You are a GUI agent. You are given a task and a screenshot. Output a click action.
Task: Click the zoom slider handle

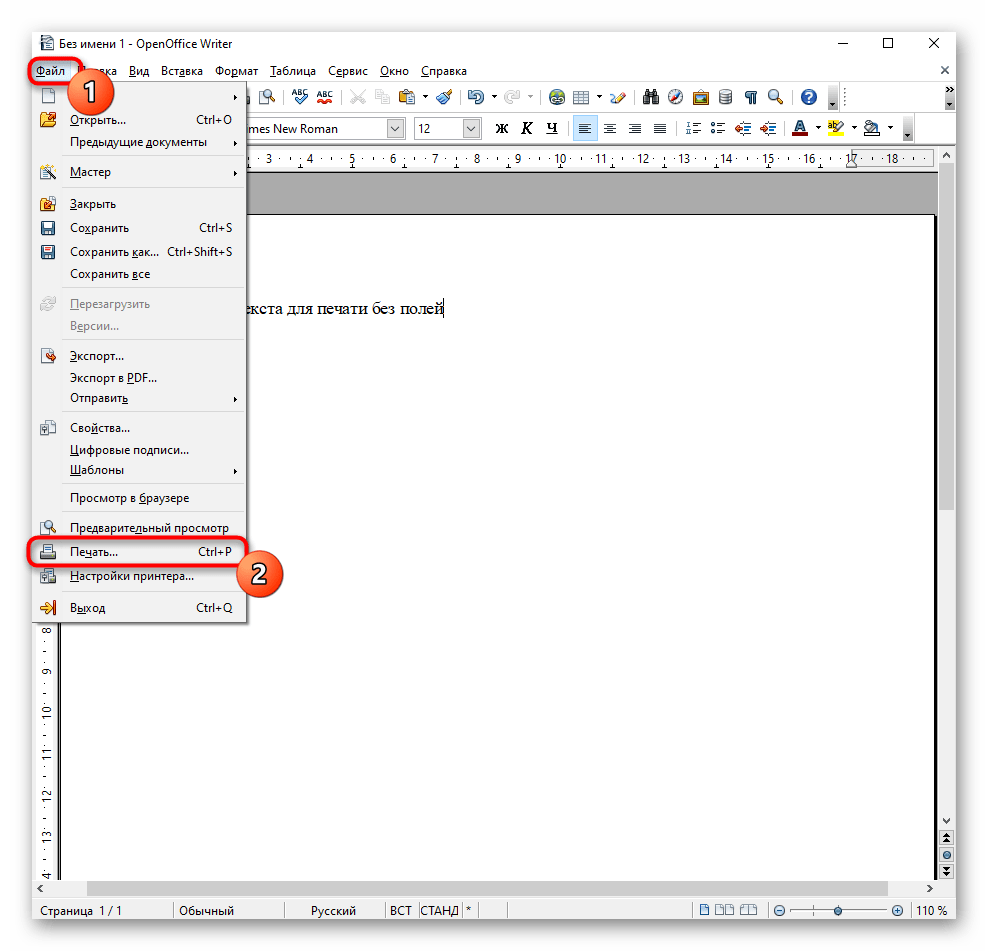point(838,911)
